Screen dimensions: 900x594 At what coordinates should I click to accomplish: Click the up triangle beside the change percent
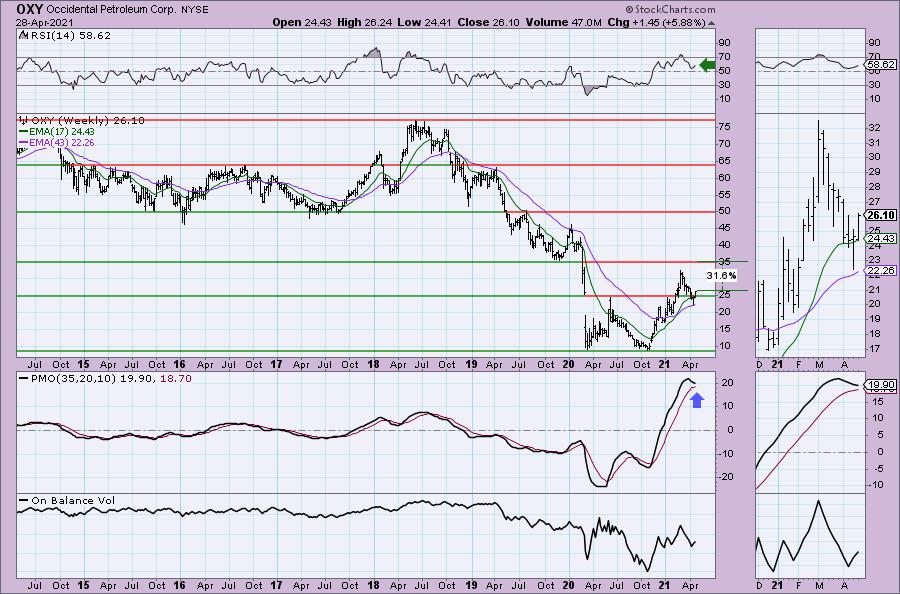pos(712,23)
